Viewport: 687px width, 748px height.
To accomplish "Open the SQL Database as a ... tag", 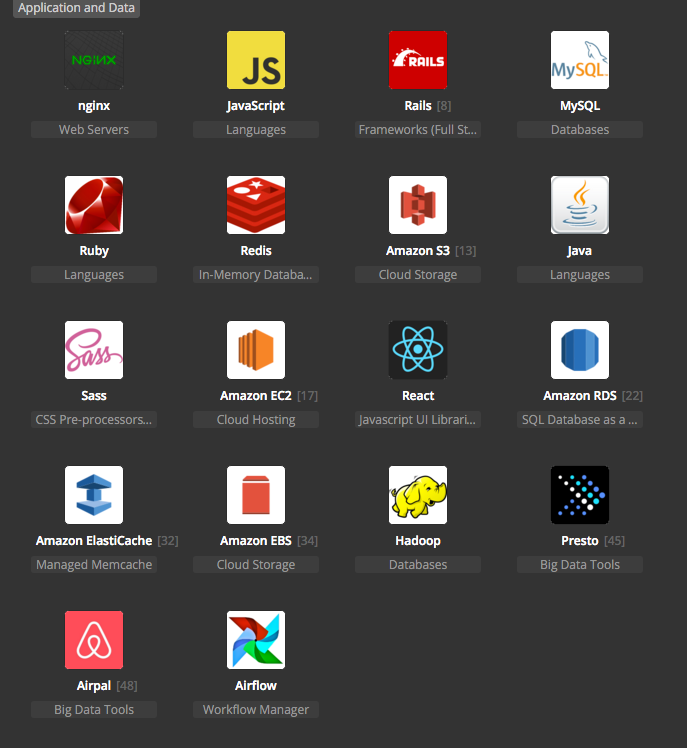I will tap(580, 420).
